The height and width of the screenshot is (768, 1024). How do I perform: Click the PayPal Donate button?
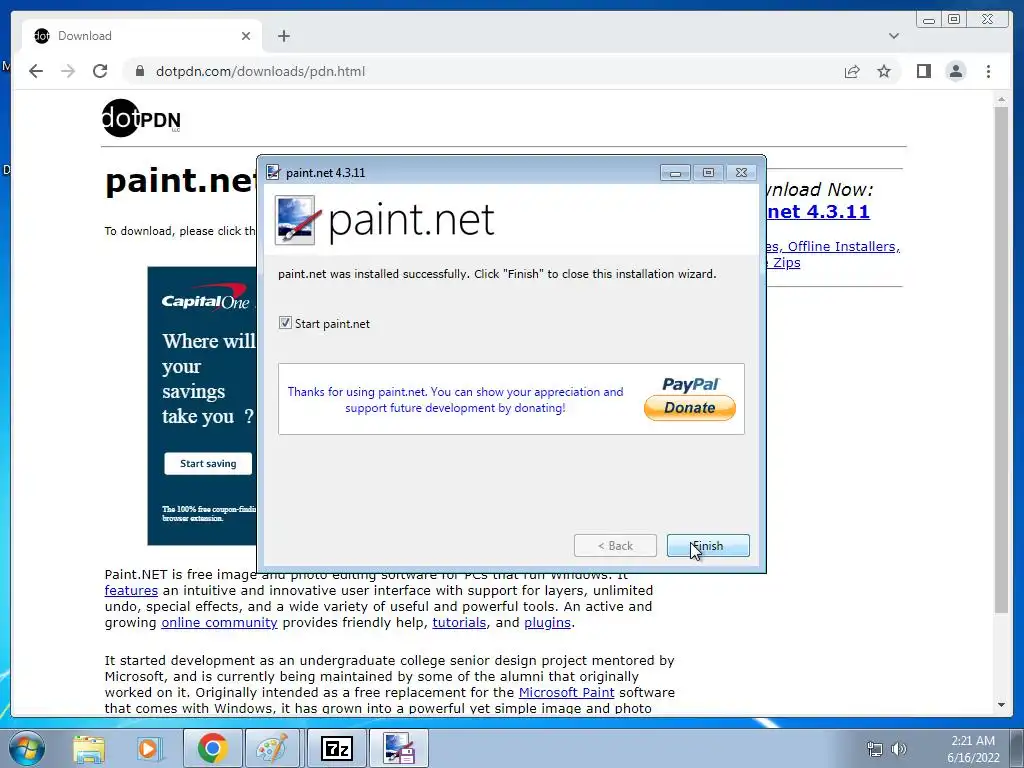click(x=690, y=408)
